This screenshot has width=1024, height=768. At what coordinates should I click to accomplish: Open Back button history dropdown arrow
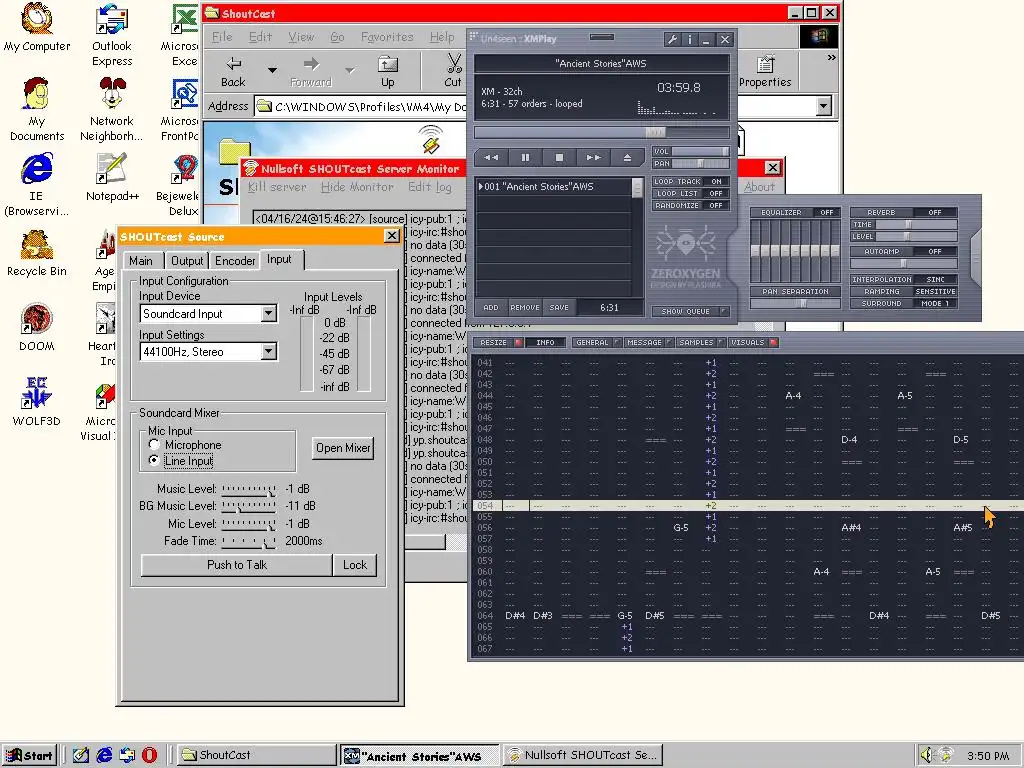tap(272, 70)
